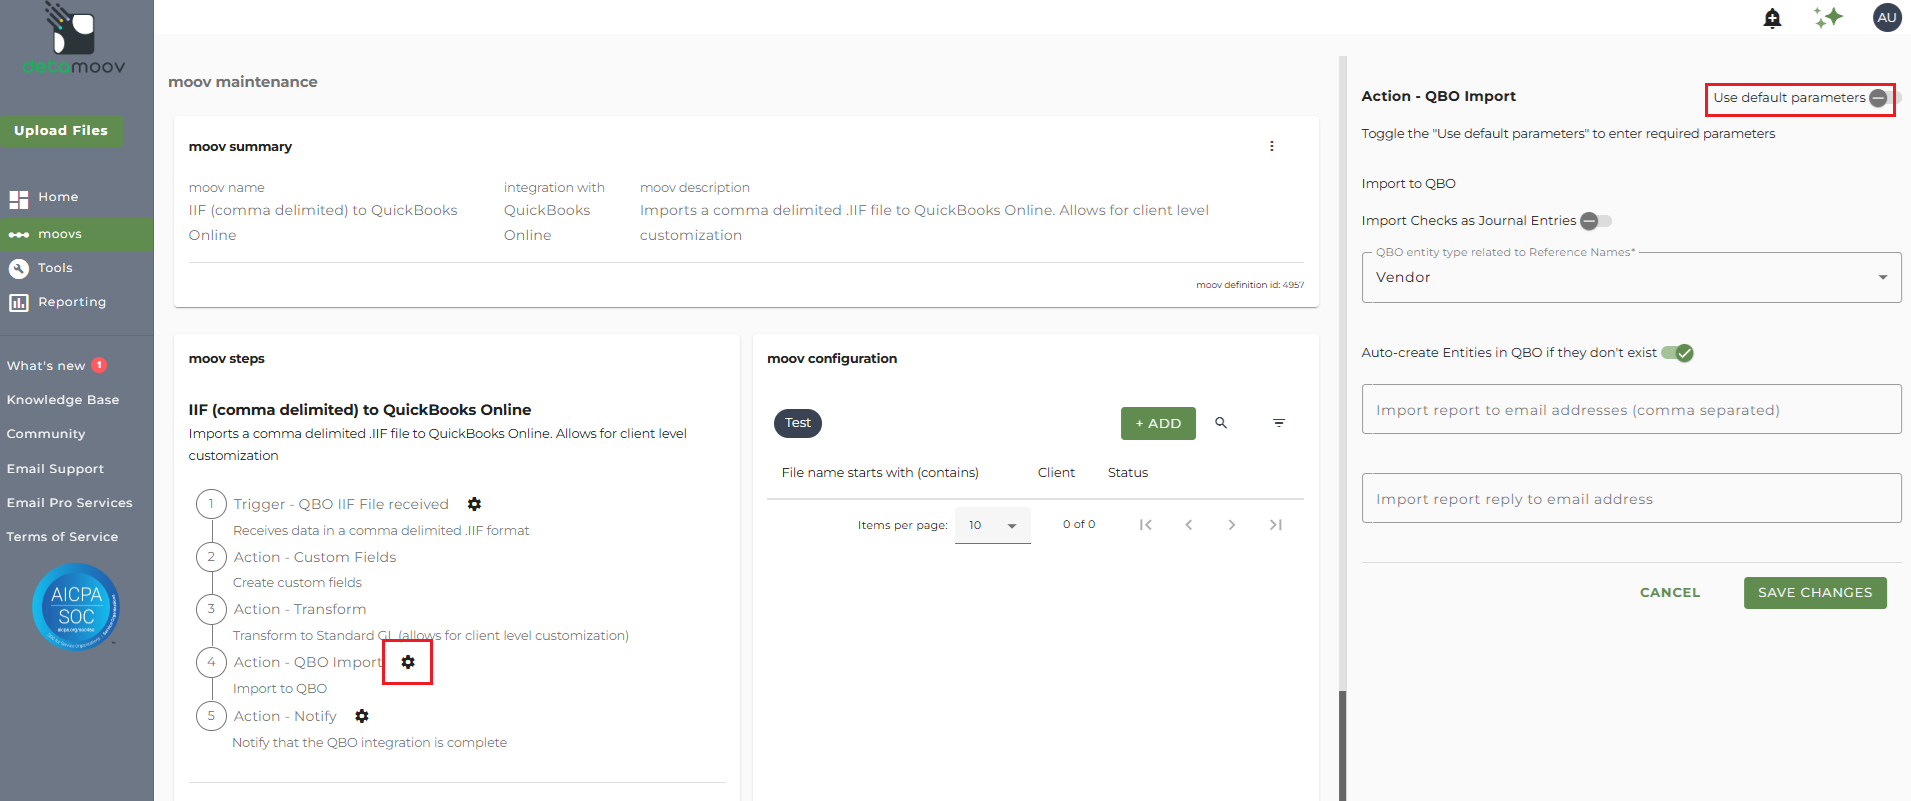The image size is (1911, 801).
Task: Click step 3 number circle
Action: coord(211,609)
